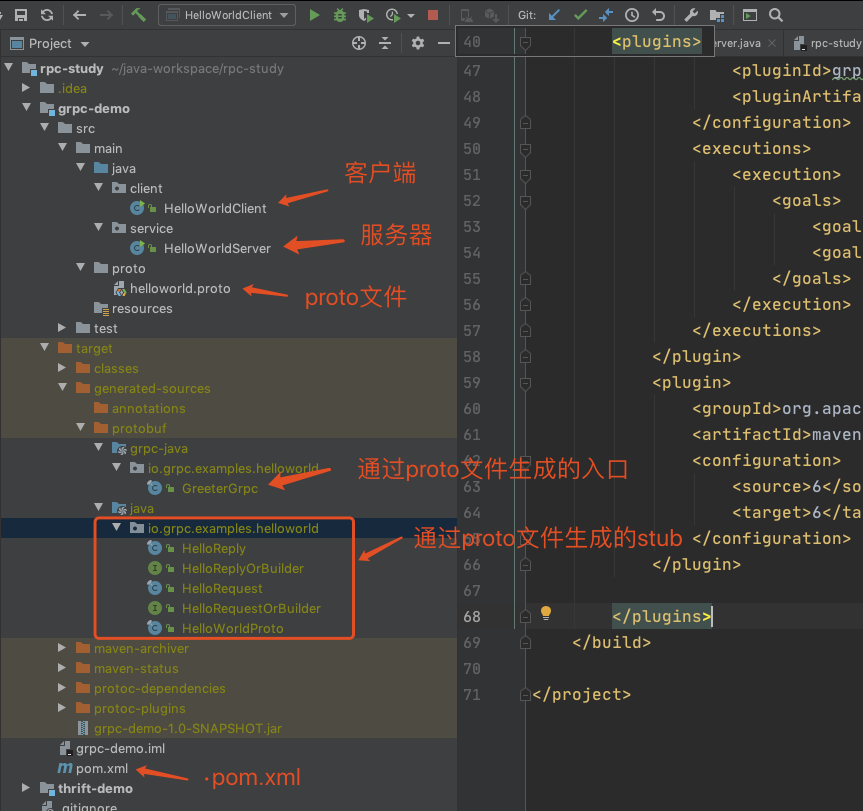Commit changes with Git checkmark icon
Screen dimensions: 863x811
(580, 15)
